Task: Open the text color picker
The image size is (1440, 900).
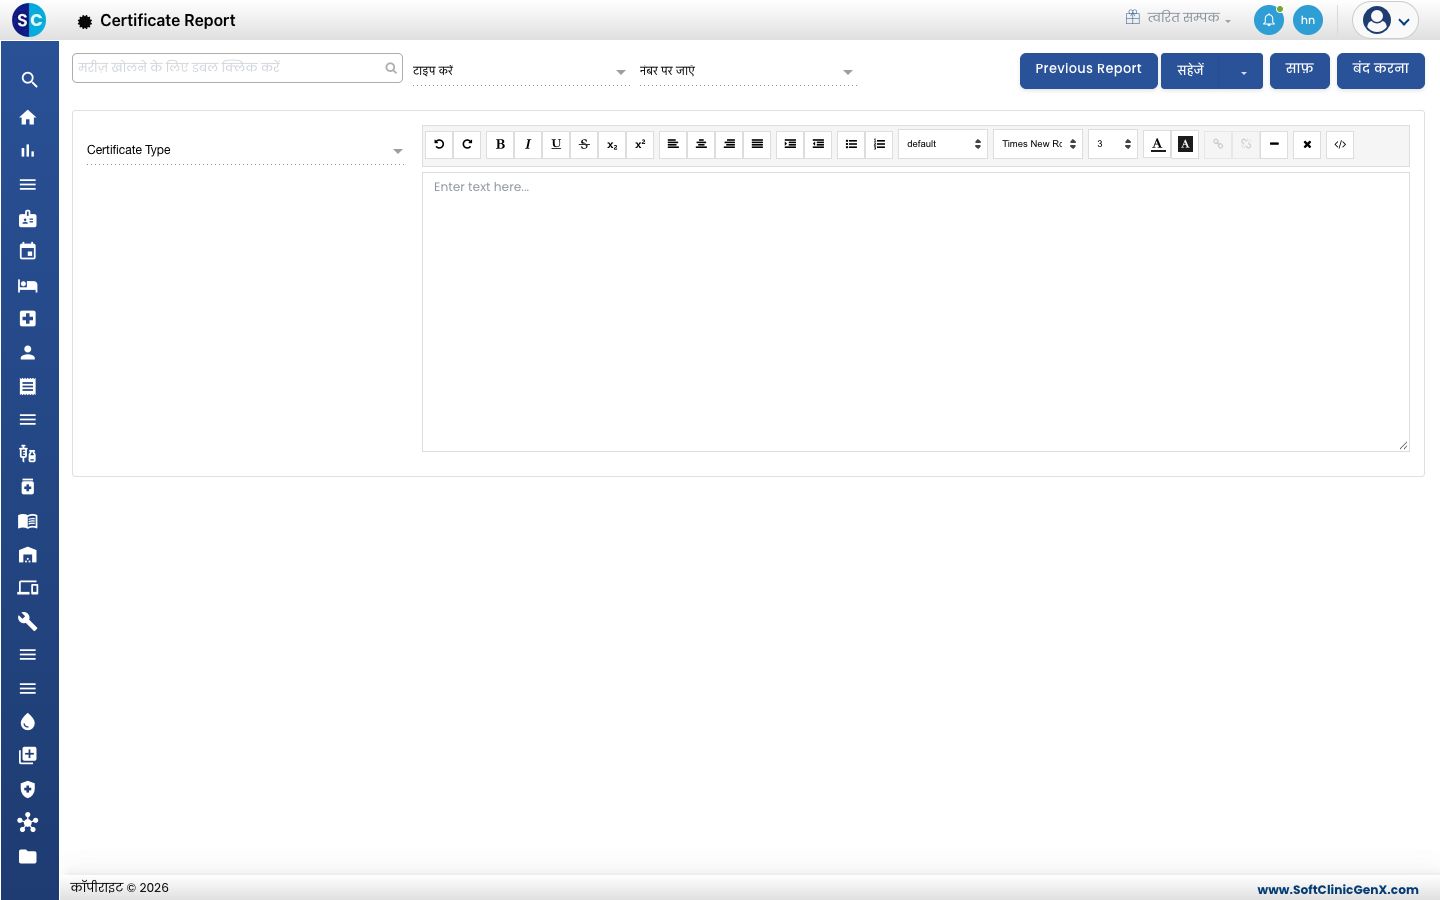Action: (x=1157, y=144)
